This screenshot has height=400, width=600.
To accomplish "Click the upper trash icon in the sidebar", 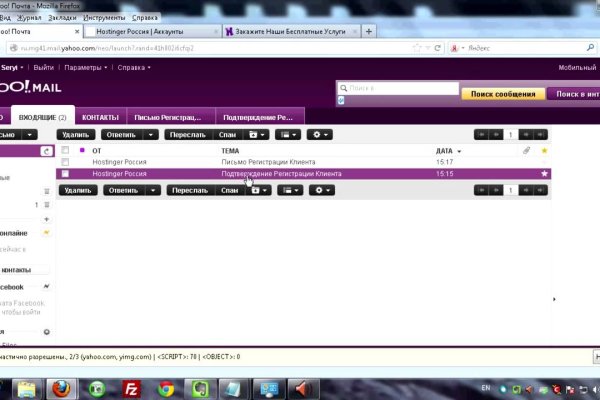I will tap(47, 191).
